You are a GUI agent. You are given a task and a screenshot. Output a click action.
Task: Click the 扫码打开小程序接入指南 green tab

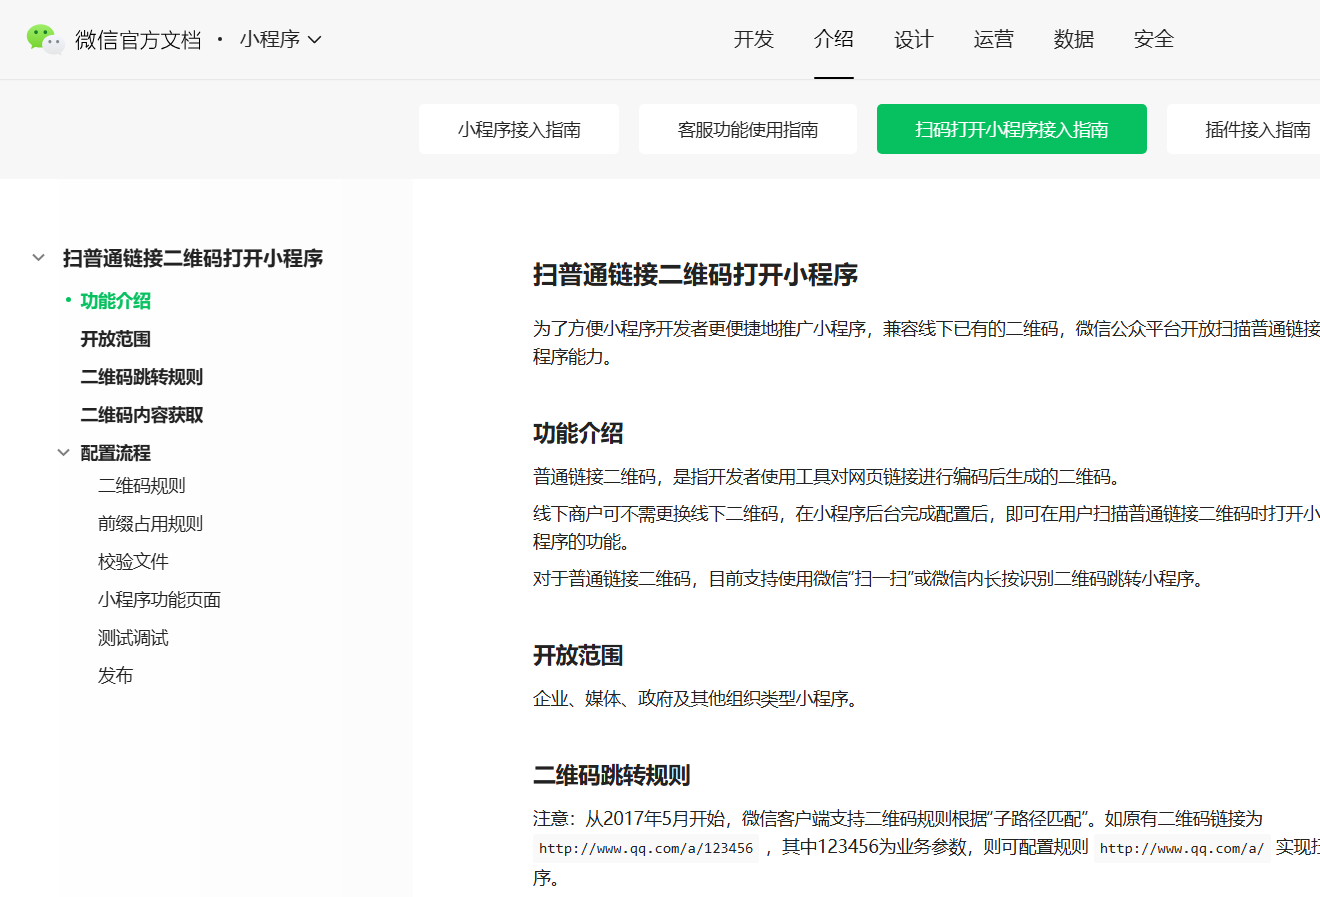click(x=1011, y=129)
